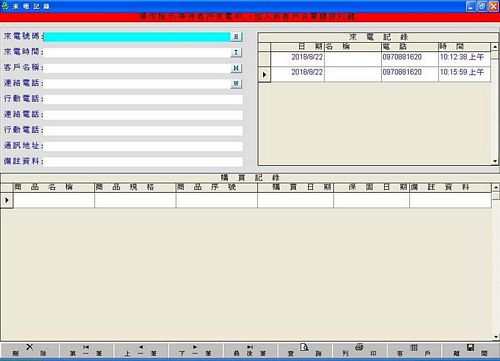Click the H button beside 連絡電話
Viewport: 500px width, 361px height.
(x=236, y=83)
